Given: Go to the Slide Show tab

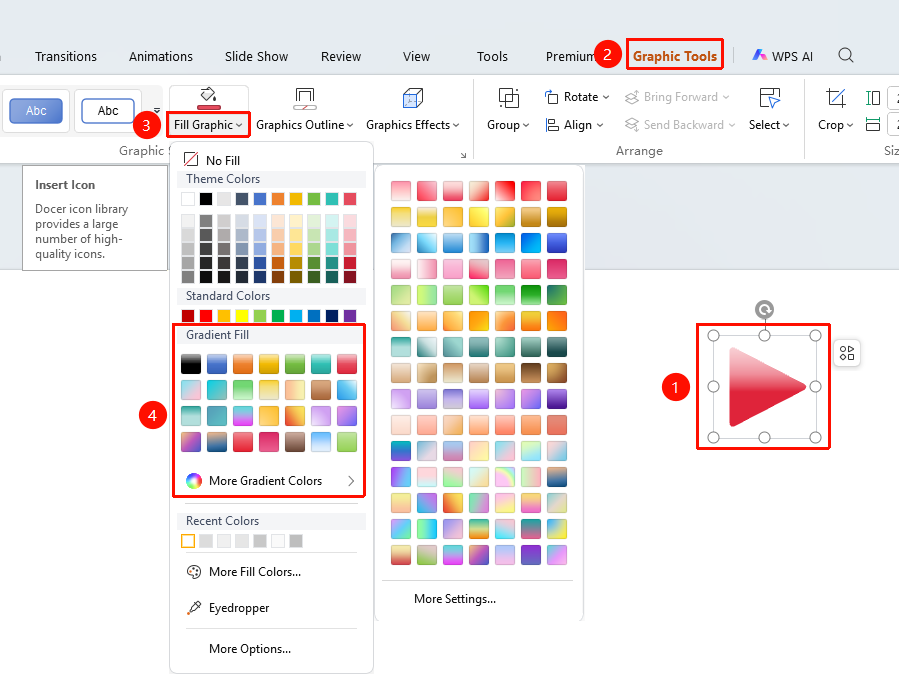Looking at the screenshot, I should tap(256, 56).
